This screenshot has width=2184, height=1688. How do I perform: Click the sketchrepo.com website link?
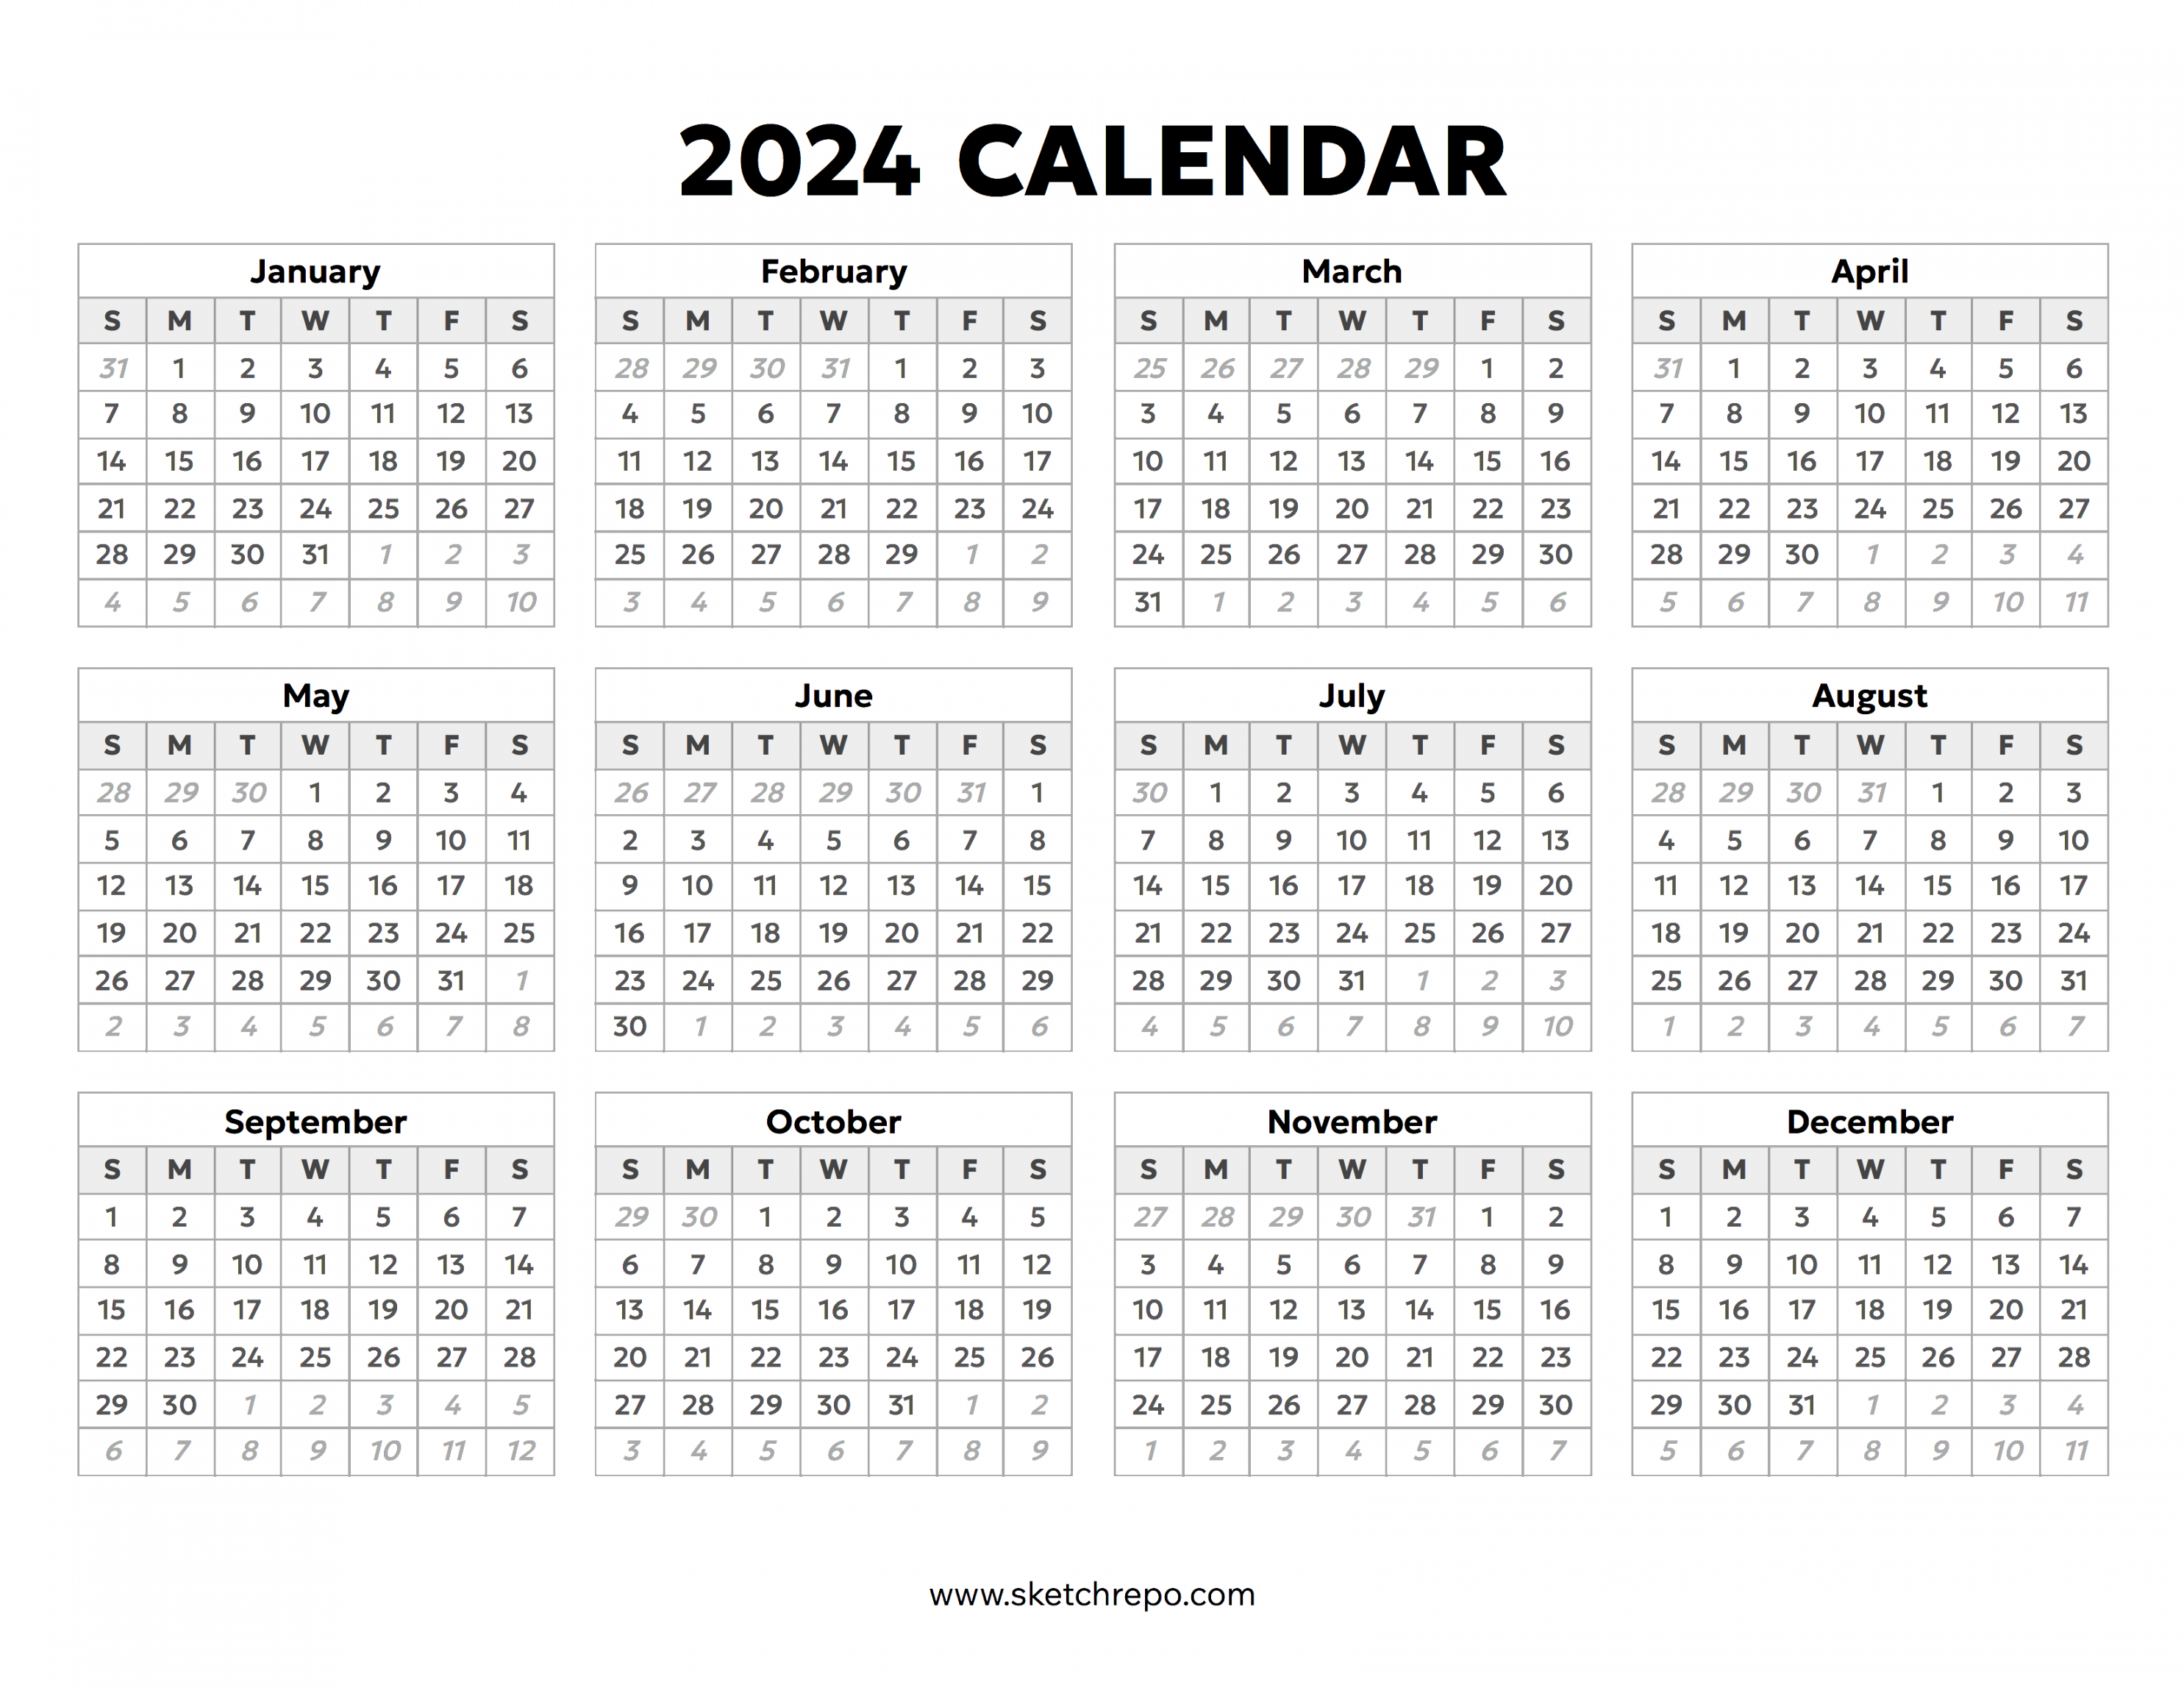click(1092, 1594)
